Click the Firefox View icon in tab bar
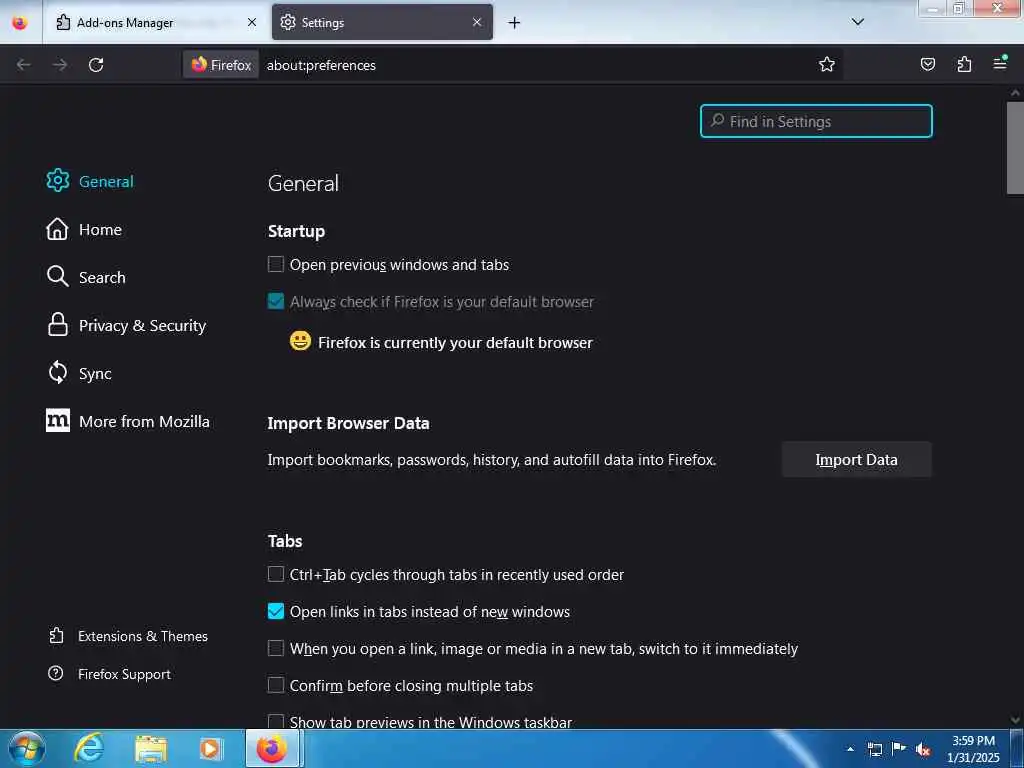1024x768 pixels. (x=20, y=22)
